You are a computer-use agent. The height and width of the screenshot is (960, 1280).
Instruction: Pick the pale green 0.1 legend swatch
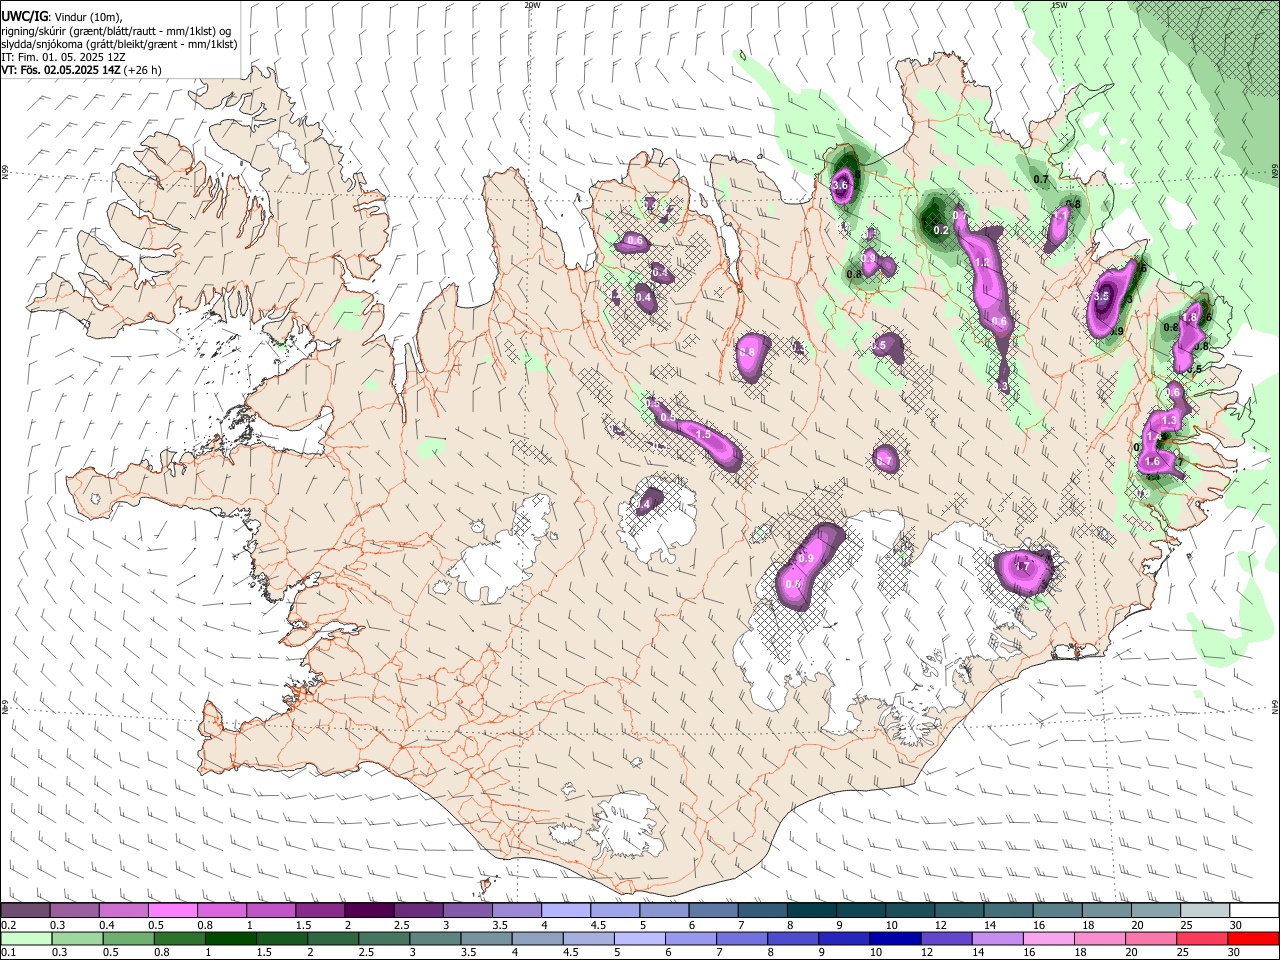point(25,938)
